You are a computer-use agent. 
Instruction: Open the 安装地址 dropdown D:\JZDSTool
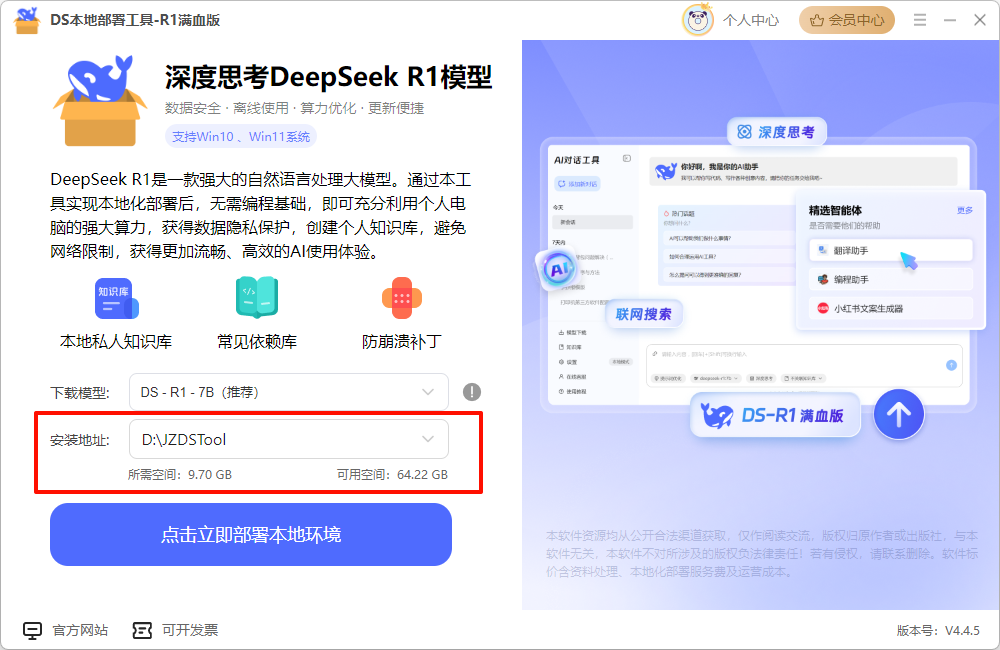coord(289,439)
